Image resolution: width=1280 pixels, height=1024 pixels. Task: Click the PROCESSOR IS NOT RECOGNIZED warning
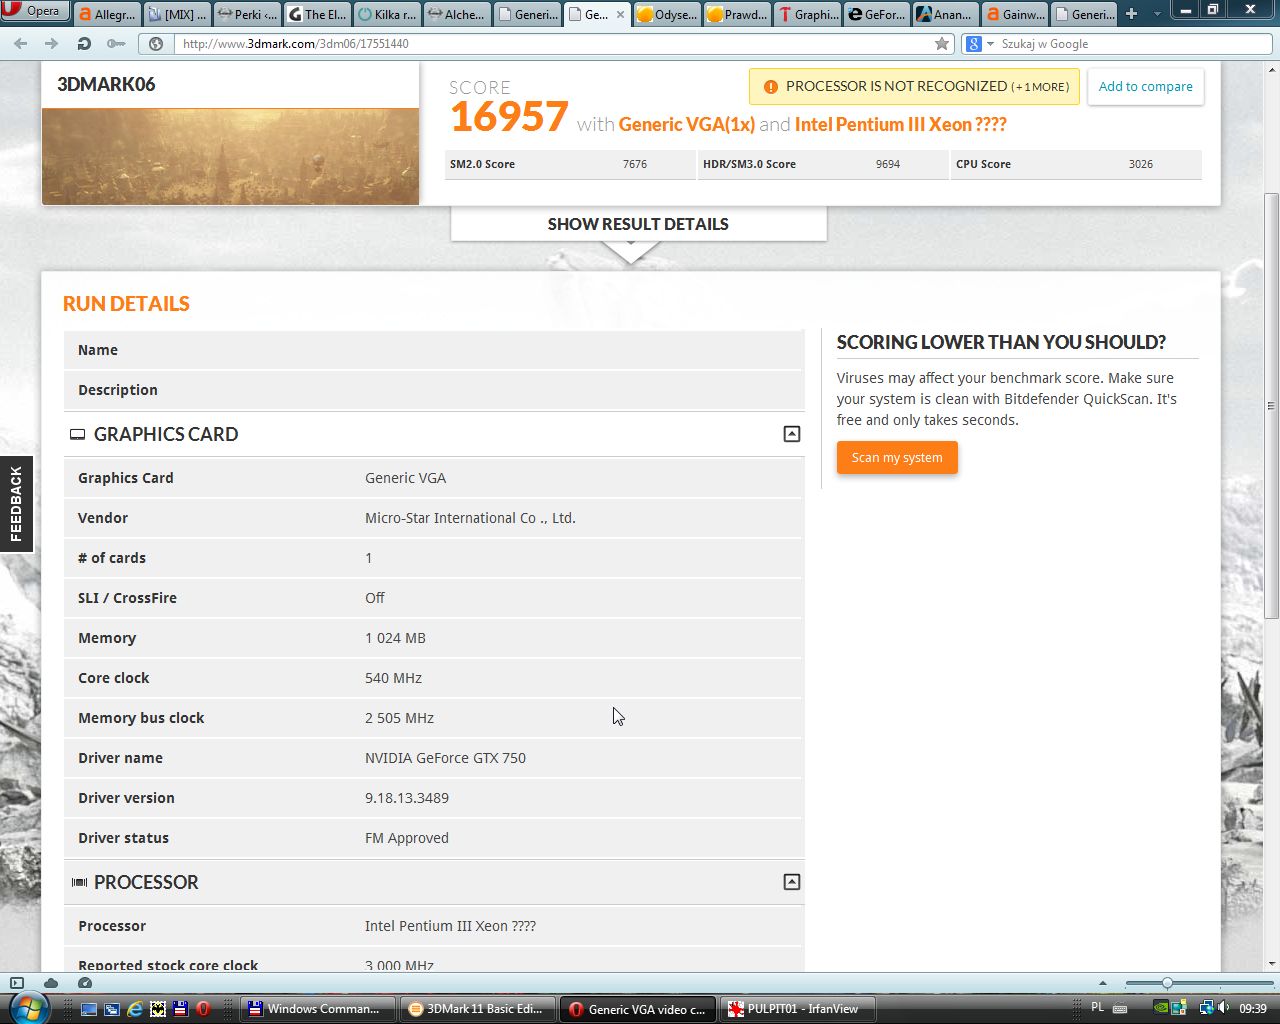tap(914, 86)
